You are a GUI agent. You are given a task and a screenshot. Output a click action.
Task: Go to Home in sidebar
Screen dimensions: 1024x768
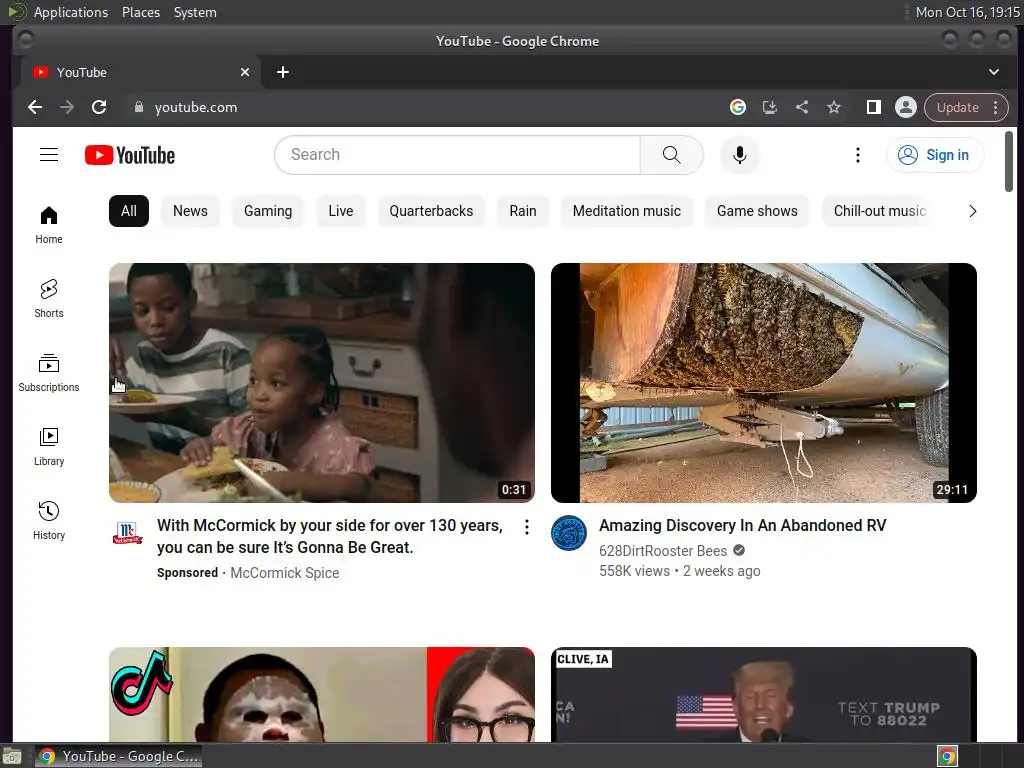point(49,225)
